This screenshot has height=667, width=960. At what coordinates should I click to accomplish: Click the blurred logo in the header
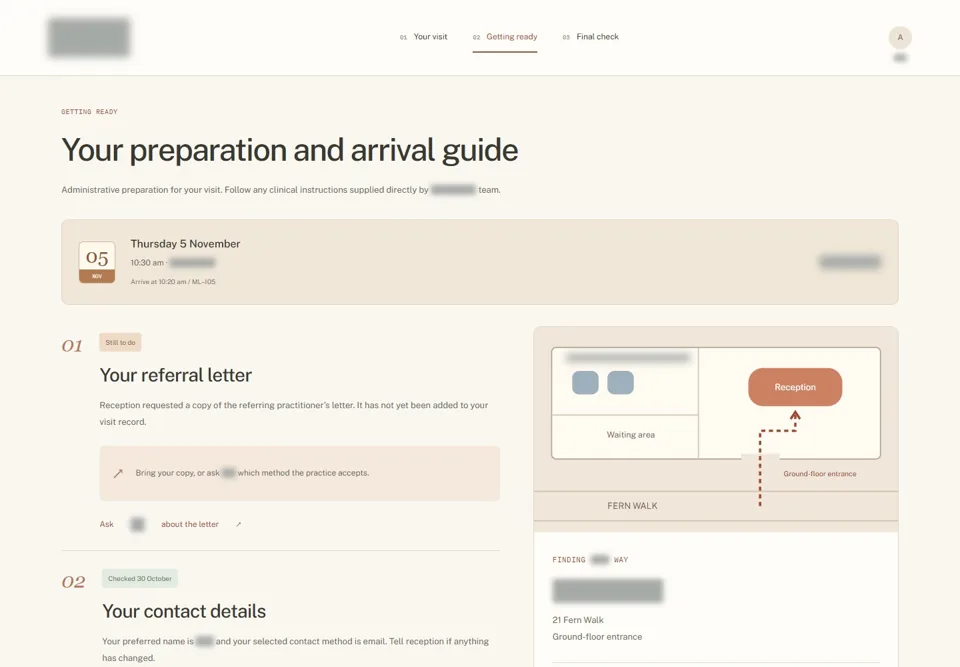(89, 37)
